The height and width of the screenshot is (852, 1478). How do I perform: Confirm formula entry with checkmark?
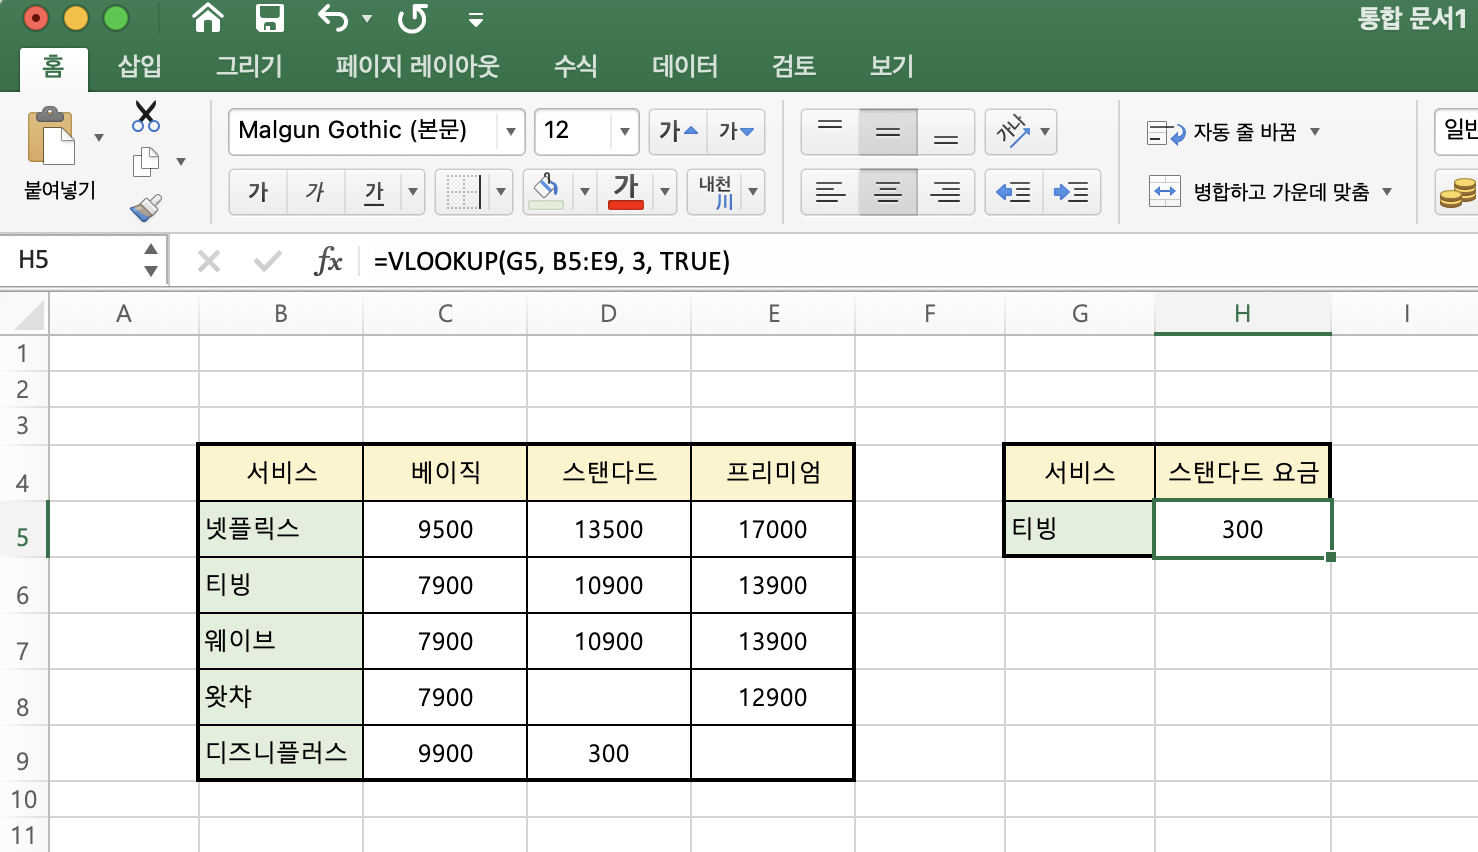[x=267, y=261]
